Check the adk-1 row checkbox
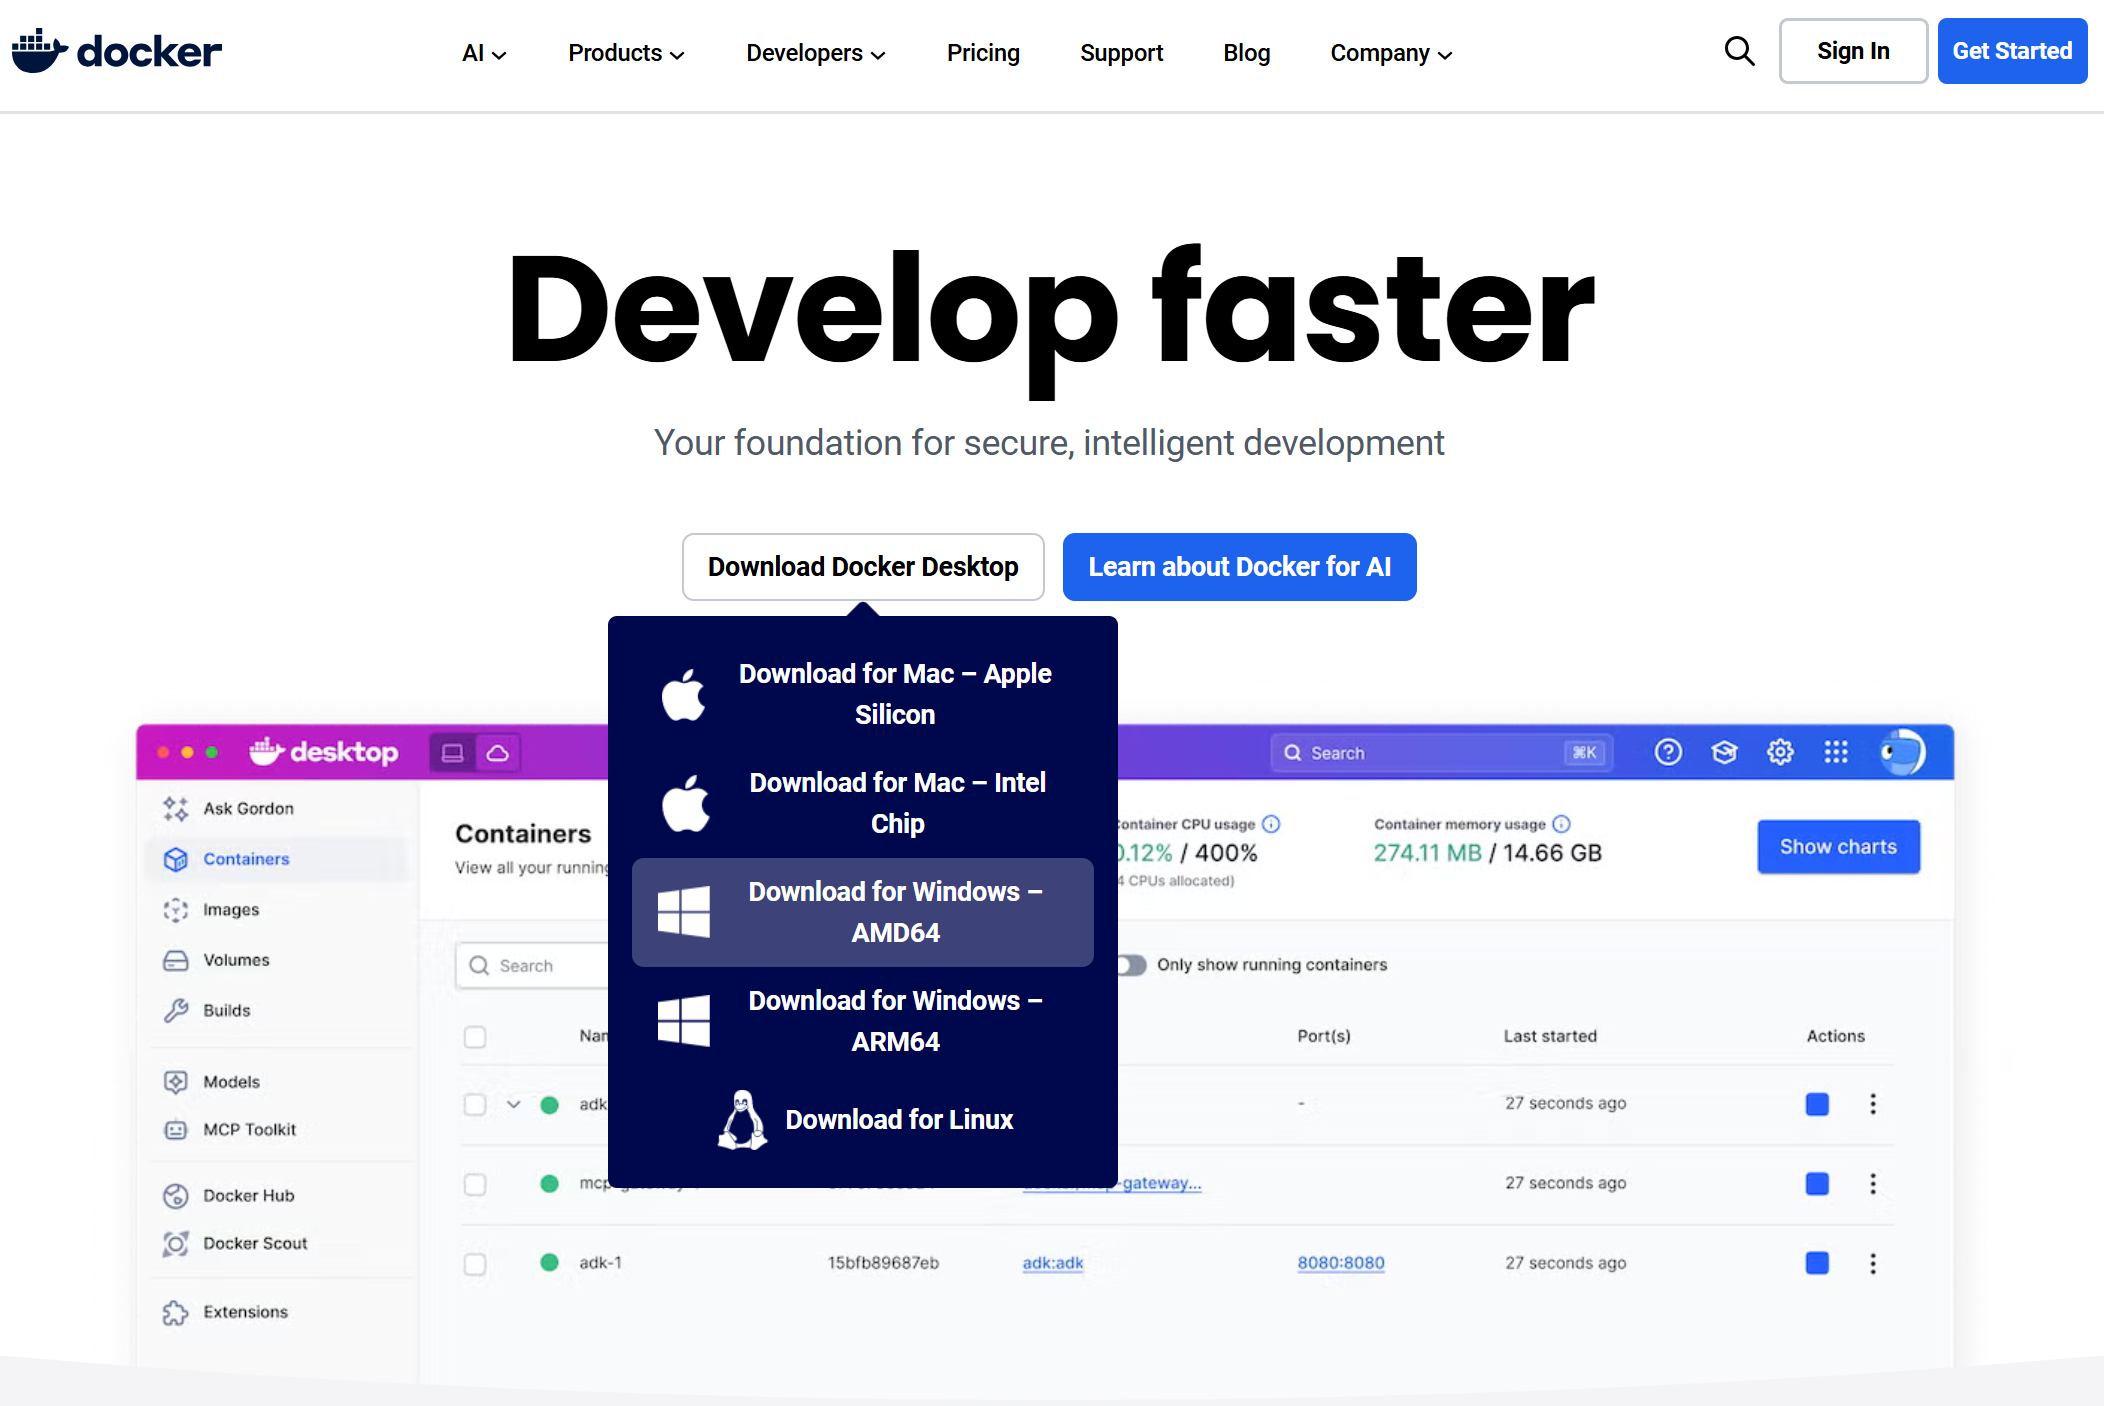This screenshot has height=1406, width=2104. 475,1264
